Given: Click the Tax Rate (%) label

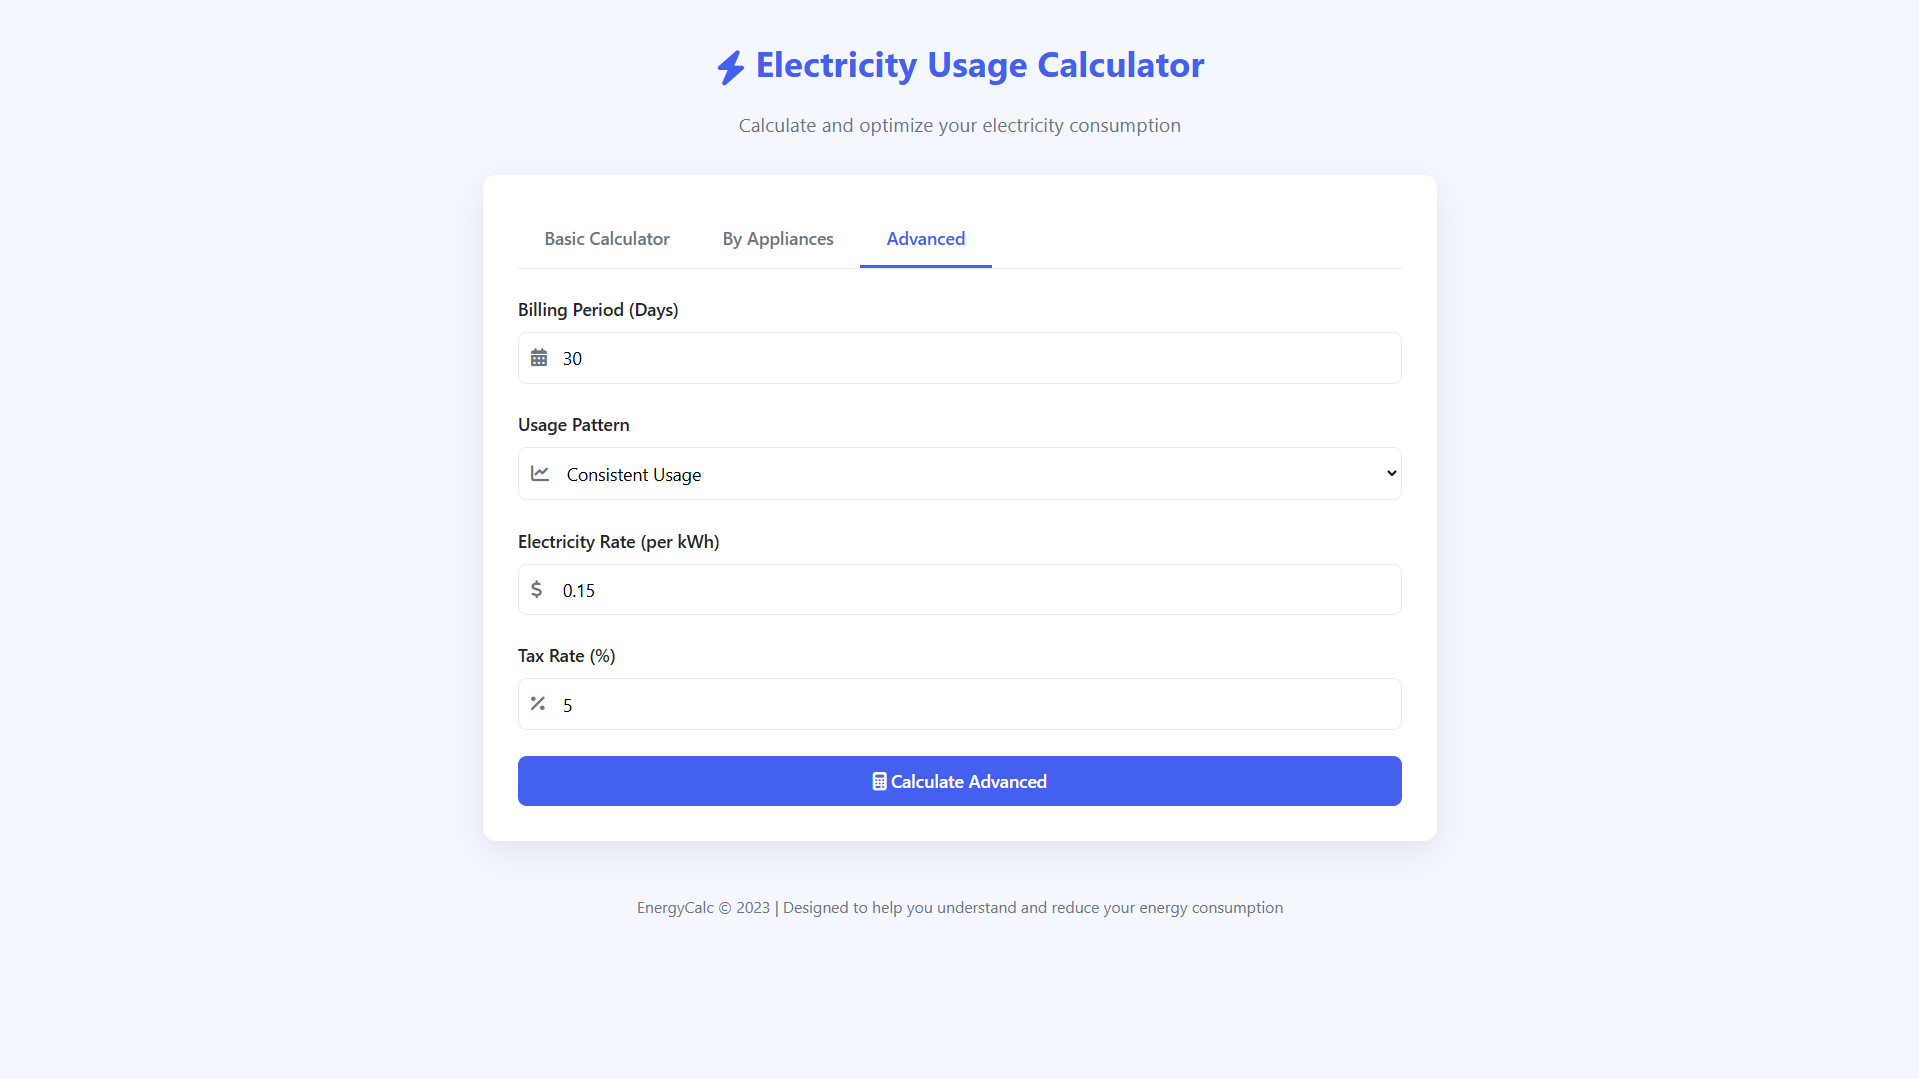Looking at the screenshot, I should point(567,656).
